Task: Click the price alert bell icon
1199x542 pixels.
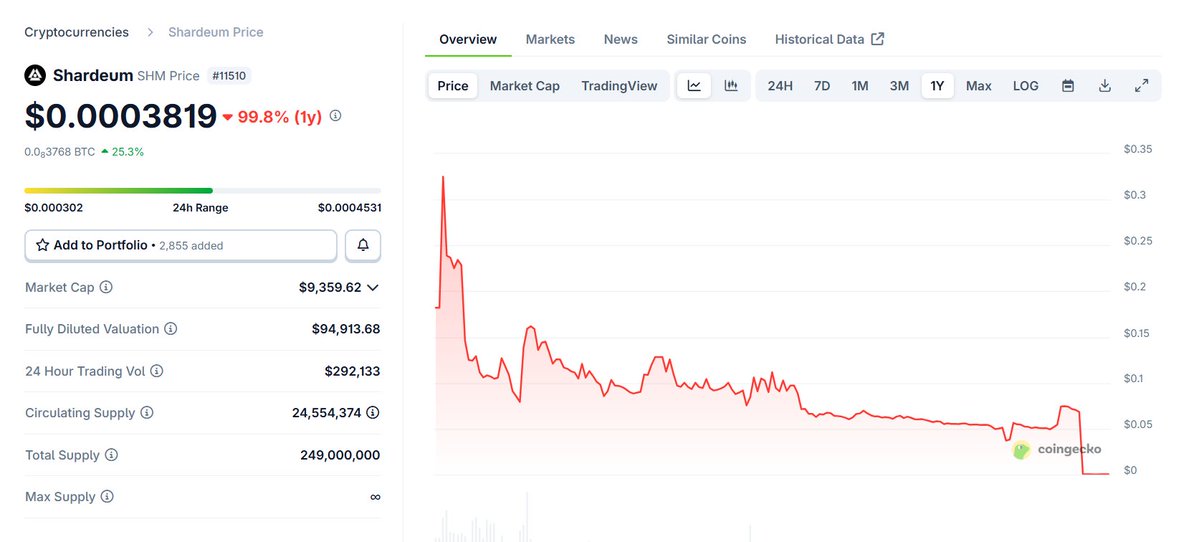Action: tap(363, 245)
